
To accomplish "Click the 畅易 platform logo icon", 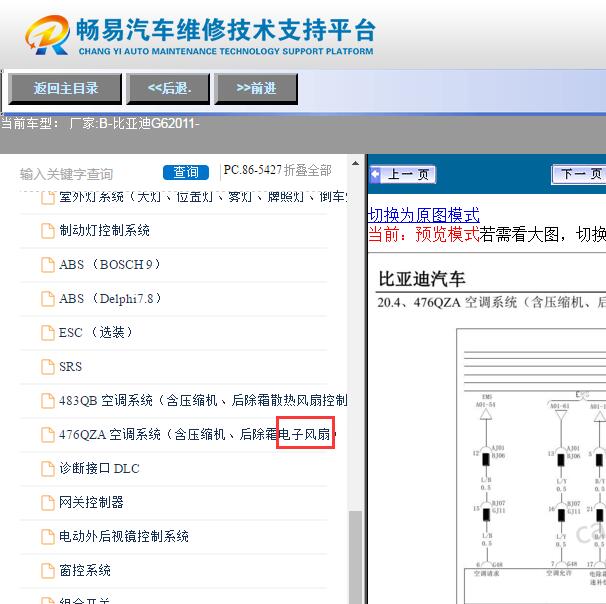I will [x=48, y=35].
